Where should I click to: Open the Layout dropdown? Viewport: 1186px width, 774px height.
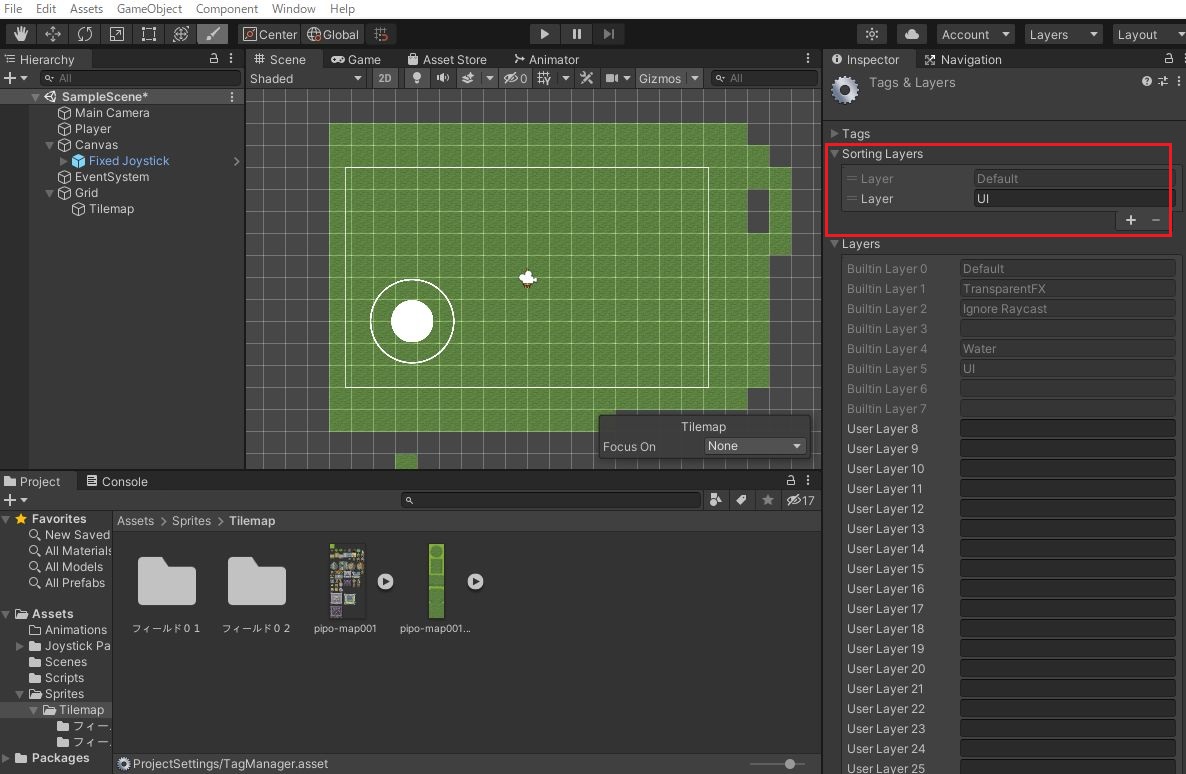[1149, 34]
